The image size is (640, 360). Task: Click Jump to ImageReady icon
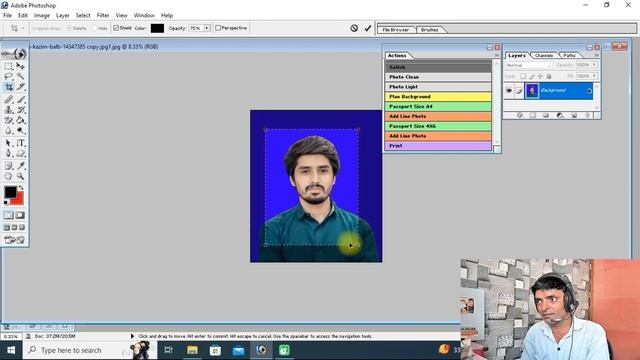[15, 240]
